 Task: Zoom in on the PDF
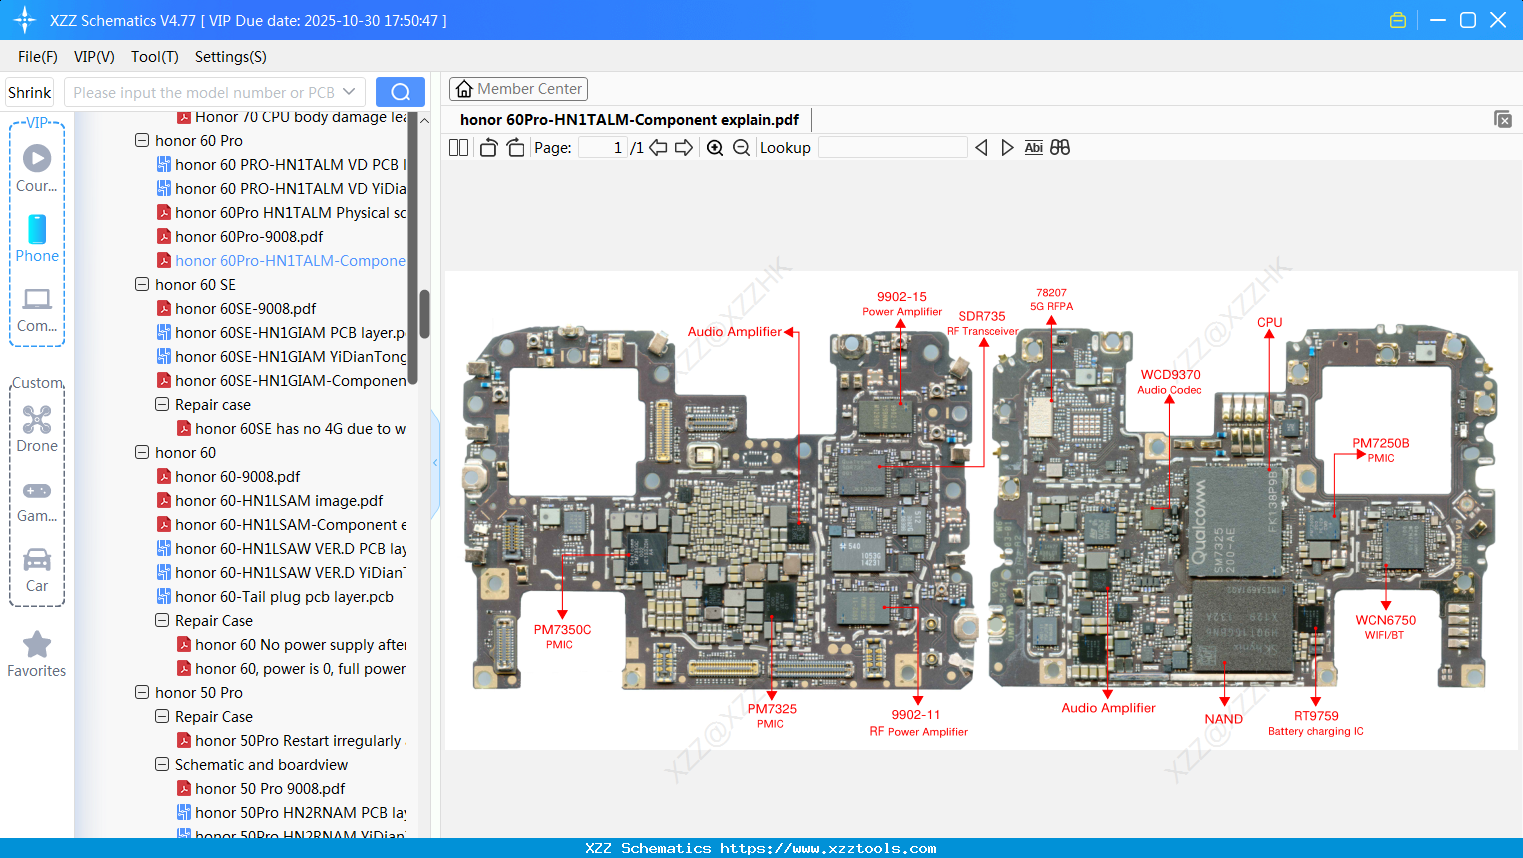715,148
